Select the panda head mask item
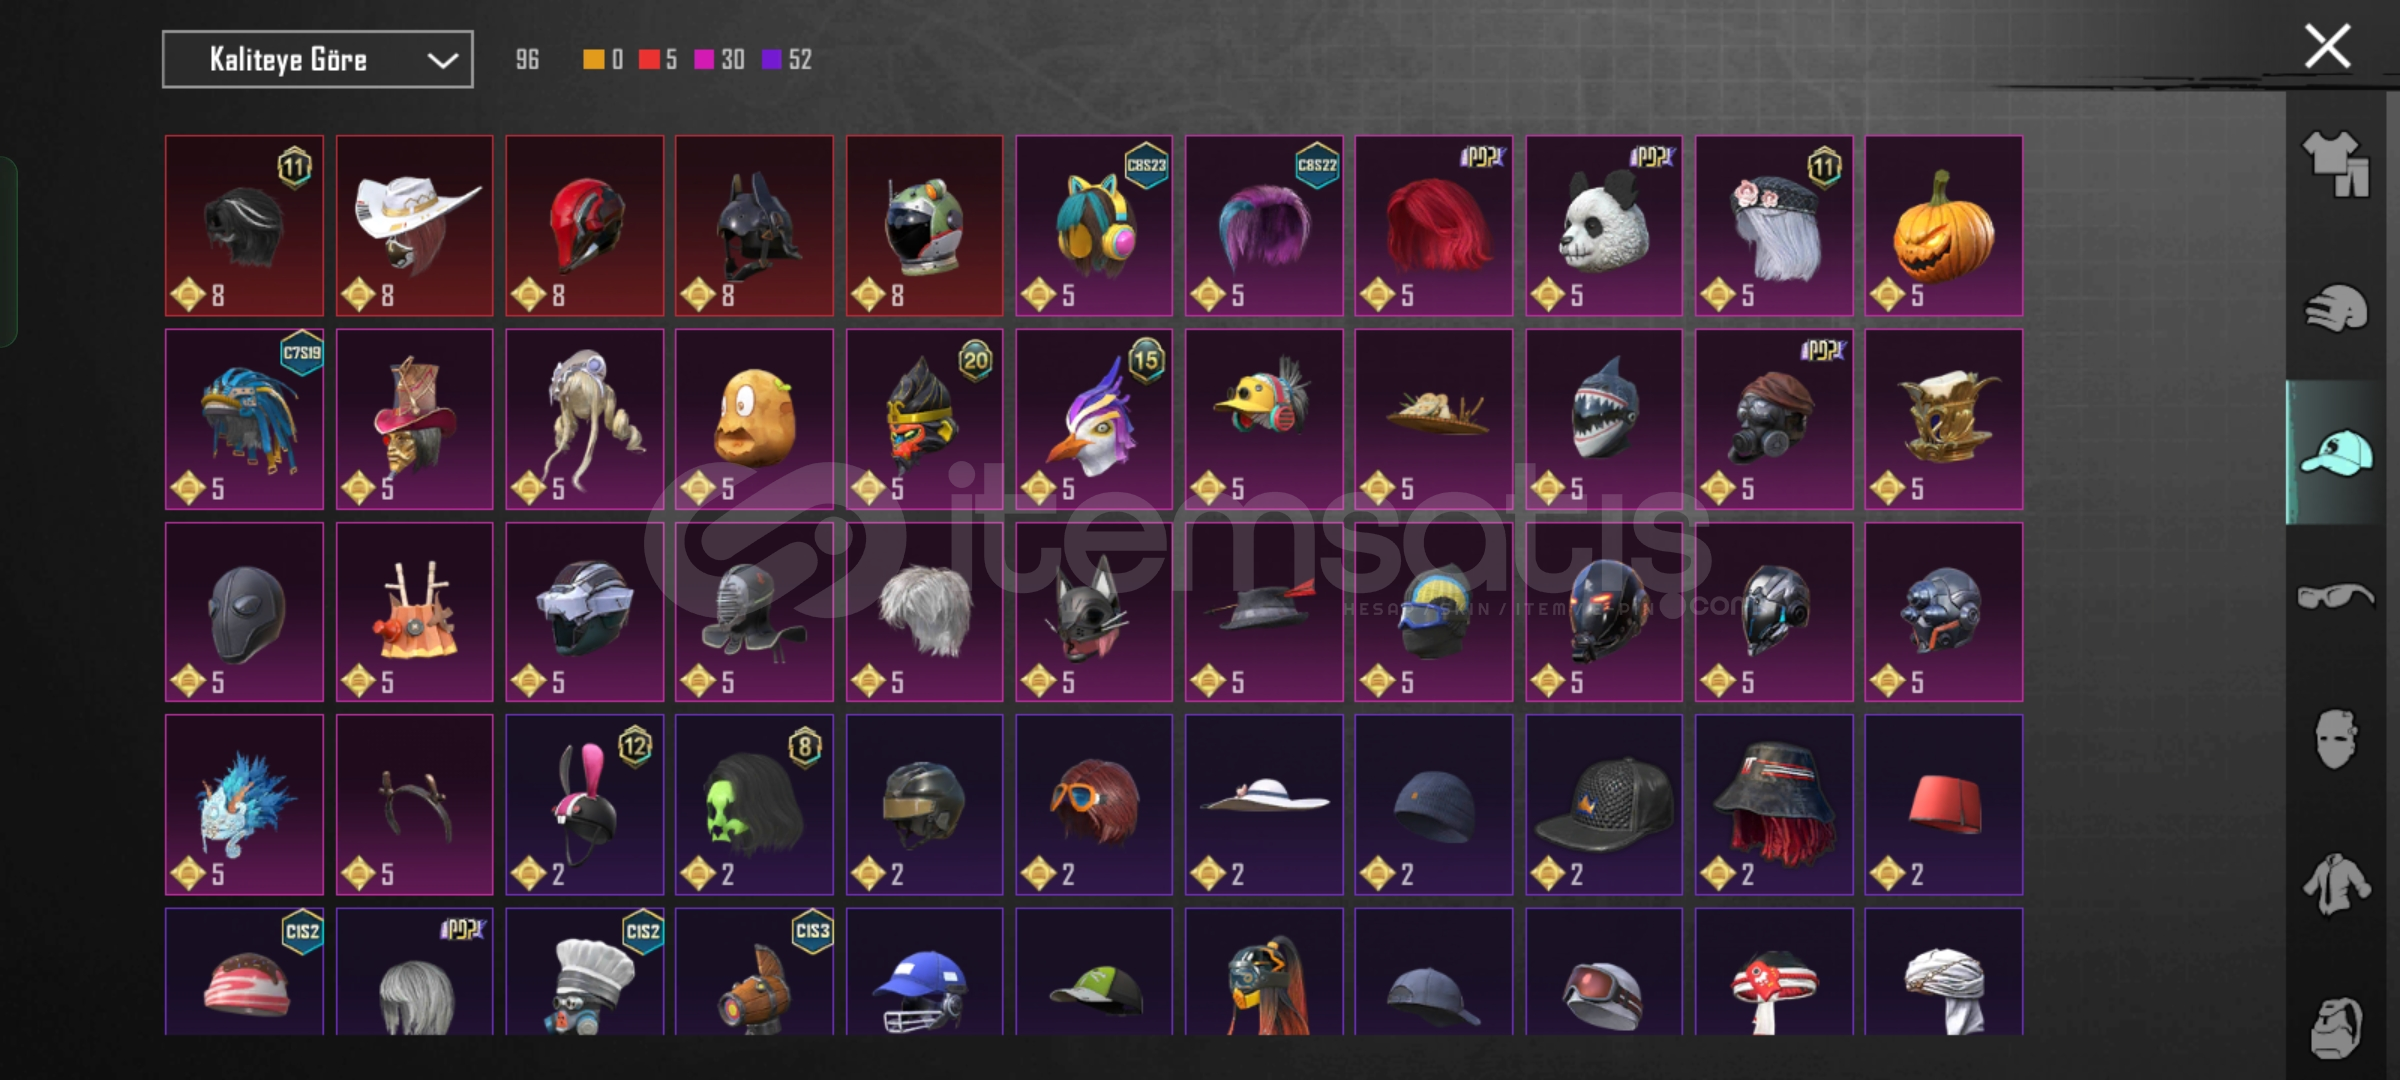This screenshot has width=2400, height=1080. (x=1603, y=226)
